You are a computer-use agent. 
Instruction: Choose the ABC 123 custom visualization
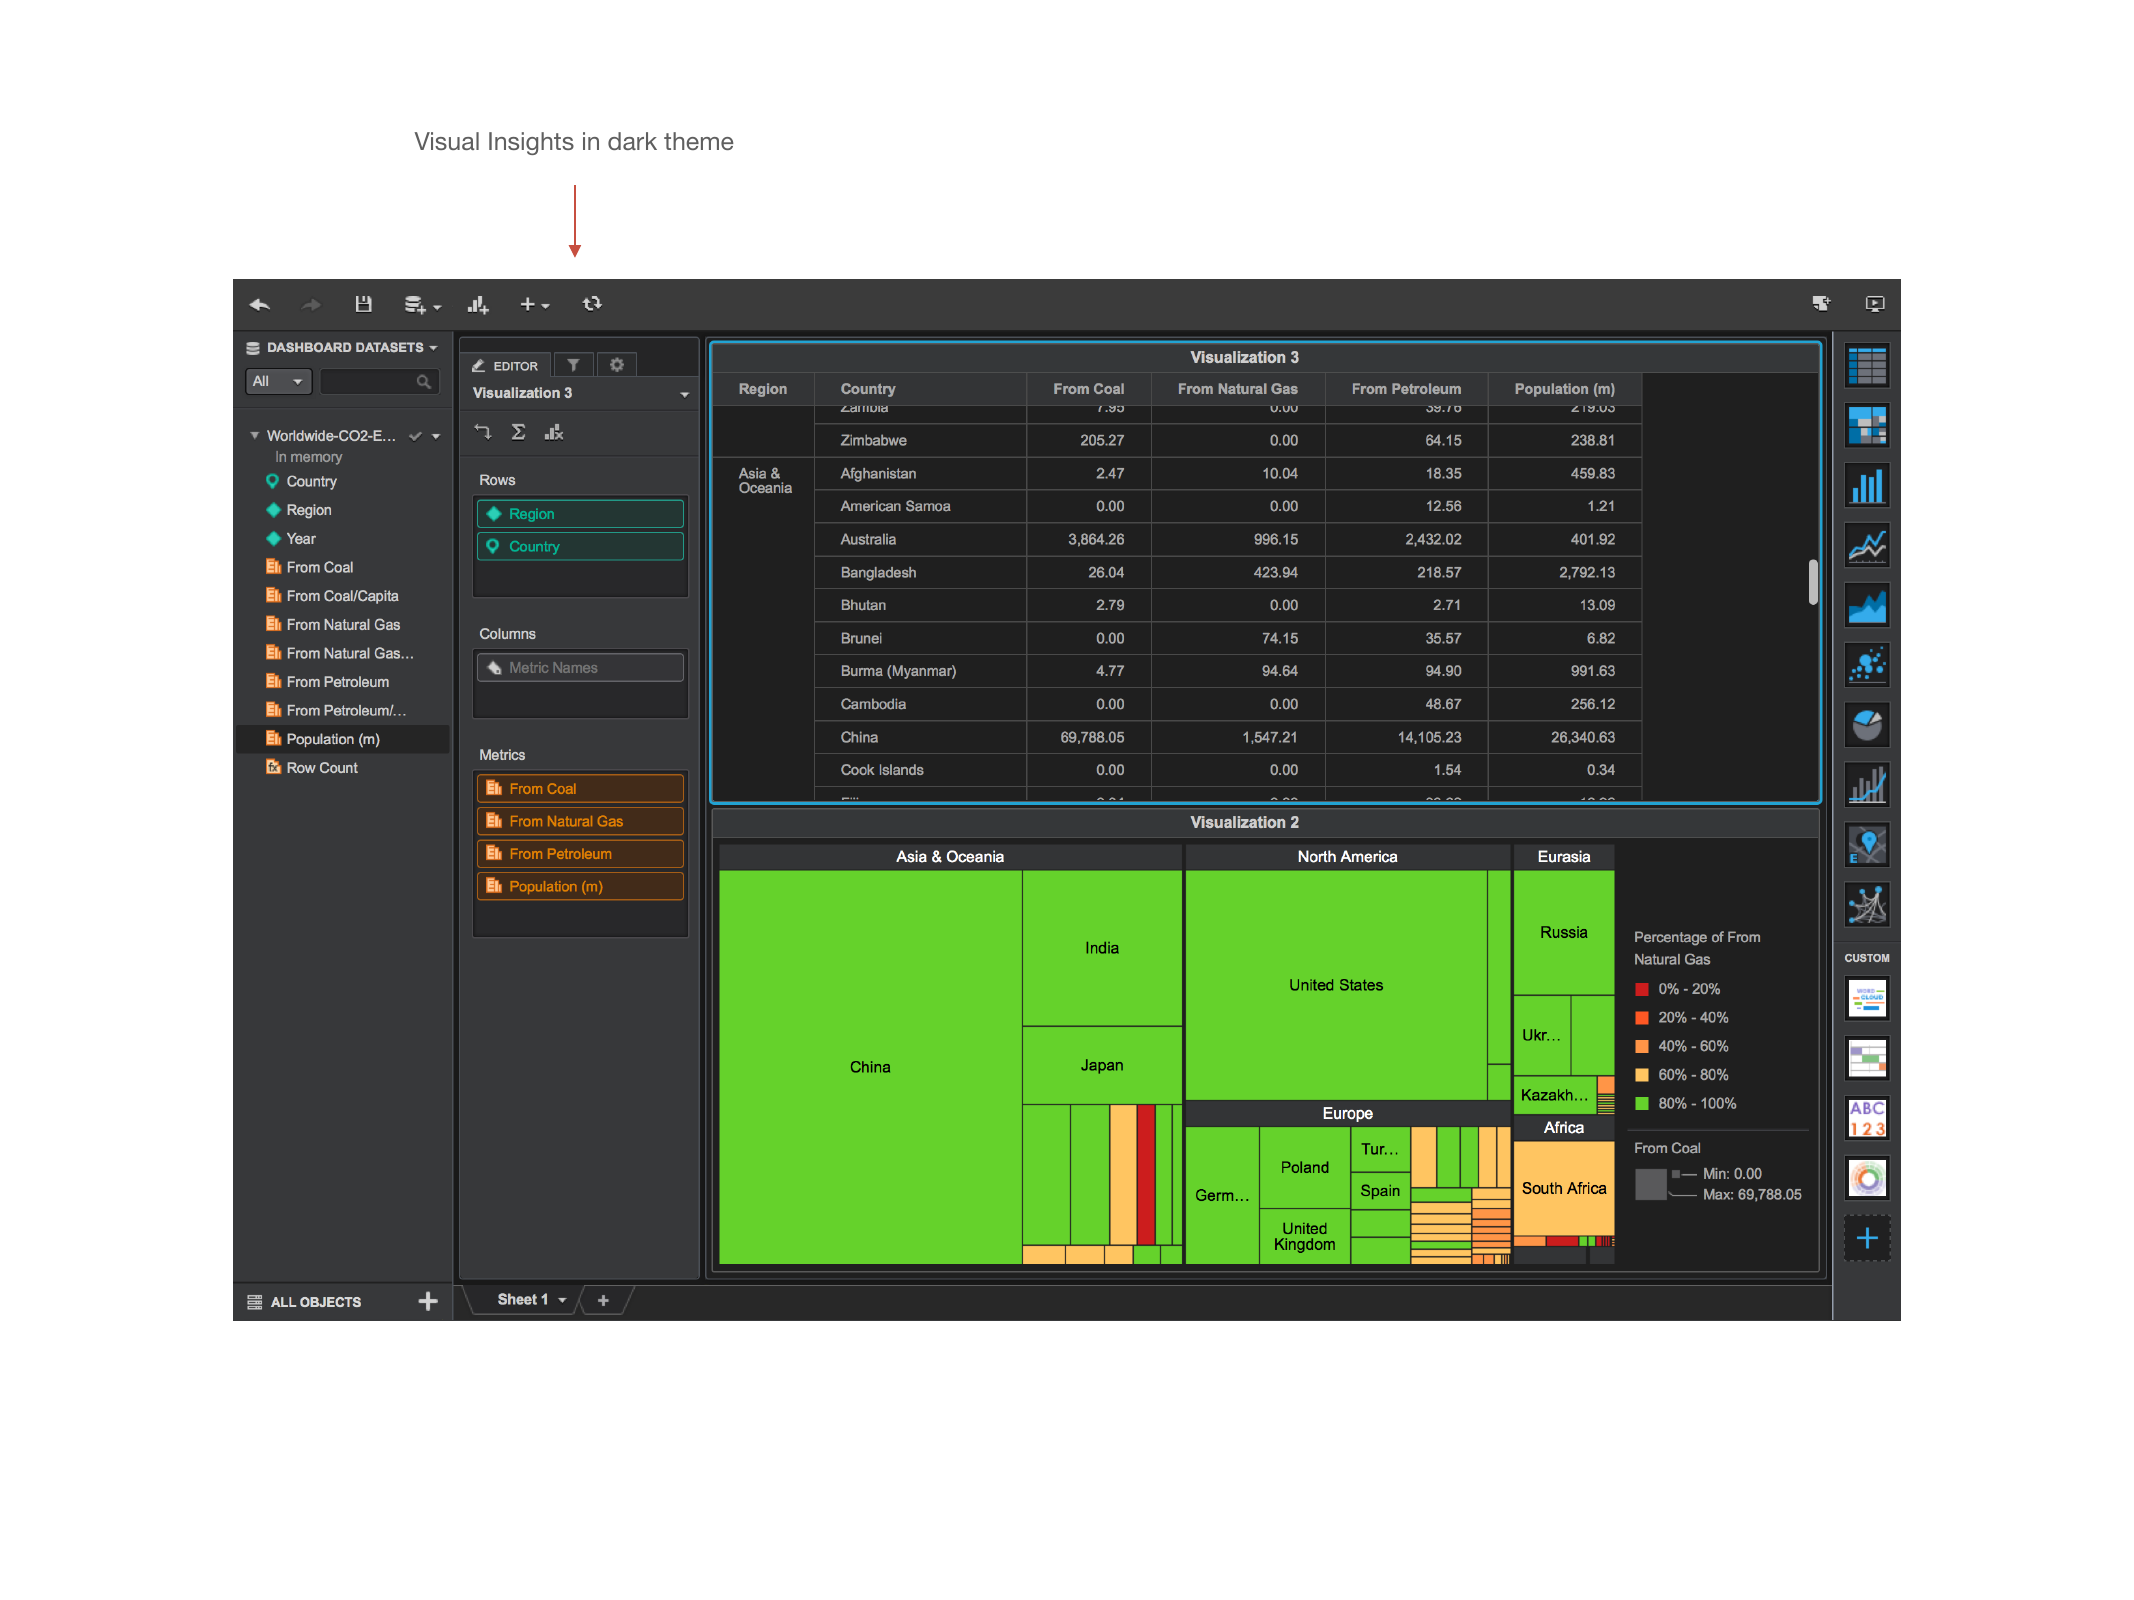click(1867, 1118)
